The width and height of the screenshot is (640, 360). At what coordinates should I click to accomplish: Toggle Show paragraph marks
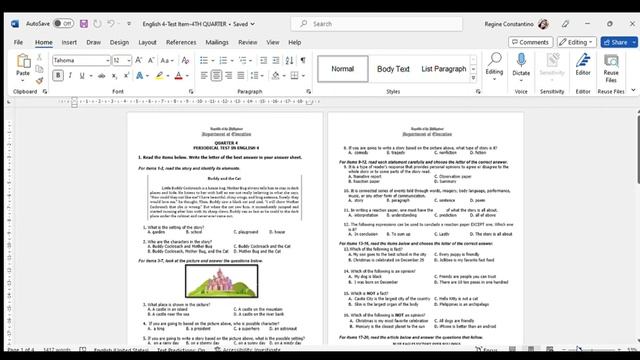[303, 60]
